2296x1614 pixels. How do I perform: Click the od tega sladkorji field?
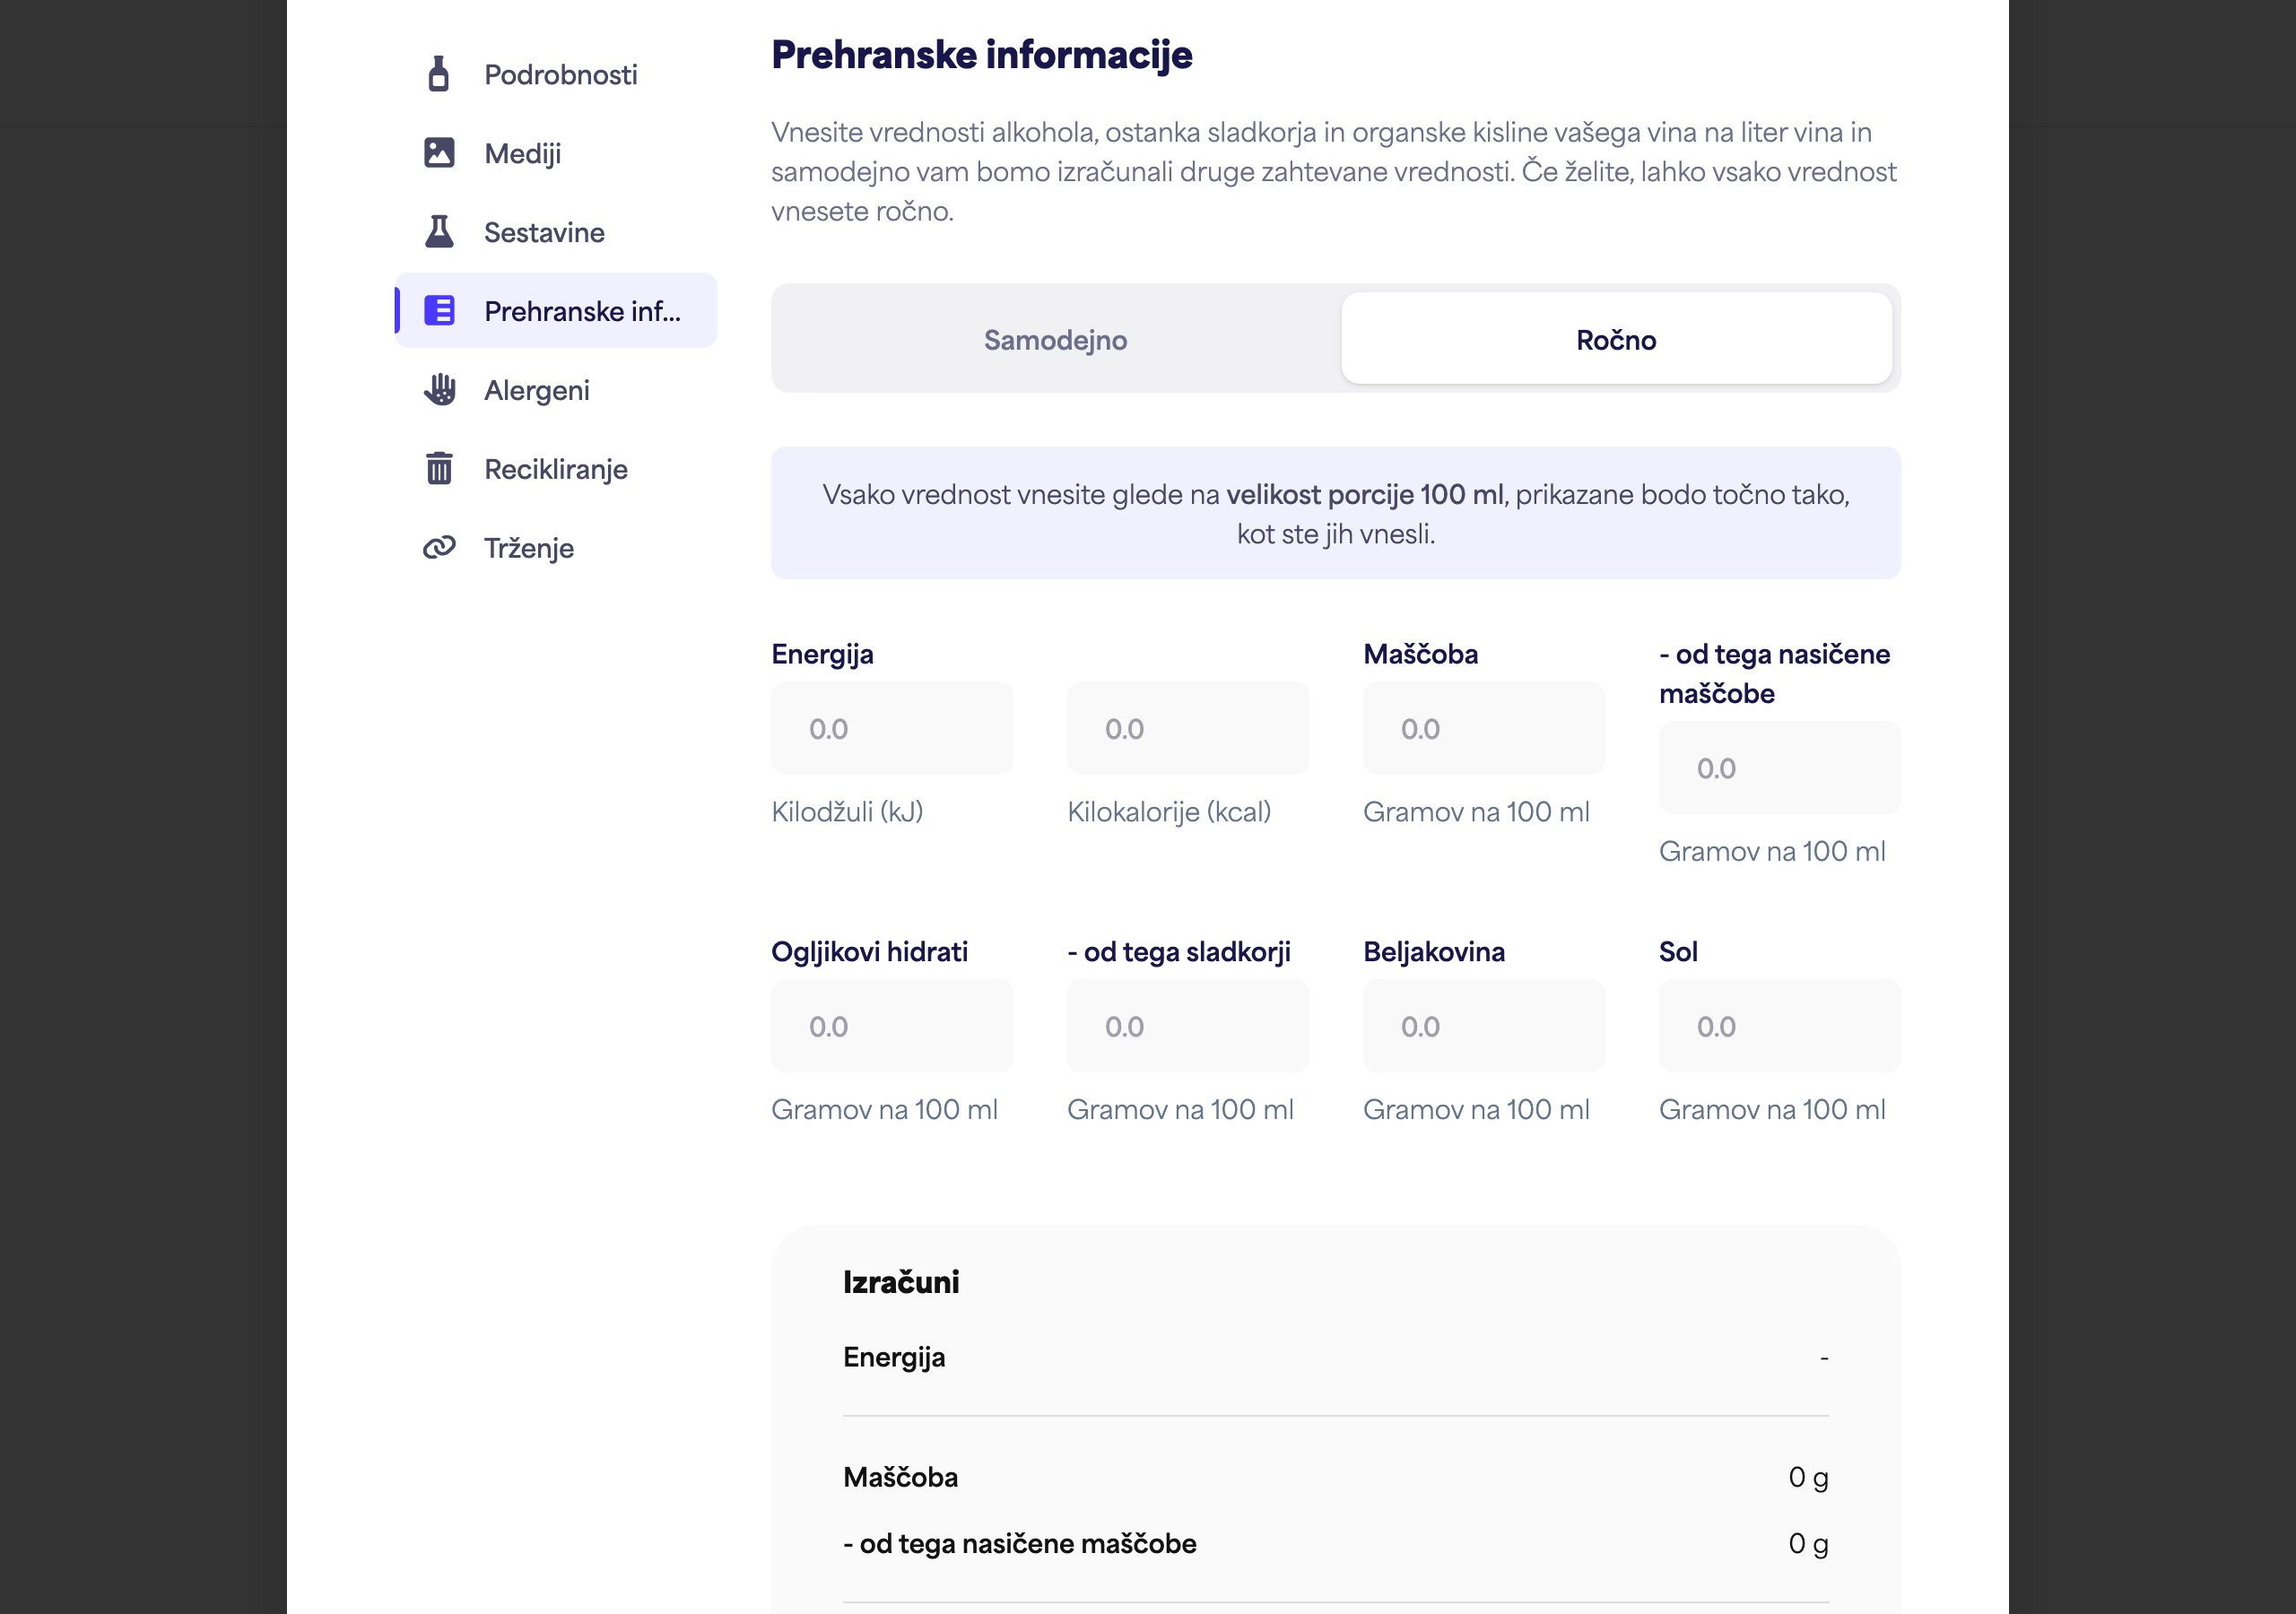pyautogui.click(x=1188, y=1026)
